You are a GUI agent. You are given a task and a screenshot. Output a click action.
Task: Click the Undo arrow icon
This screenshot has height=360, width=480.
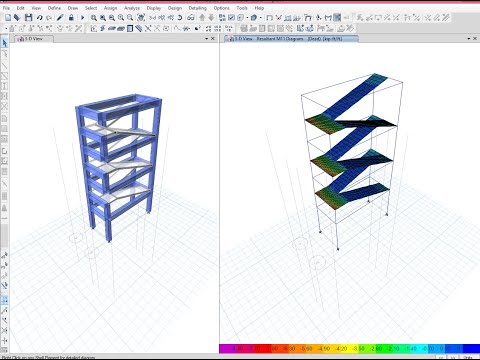[x=40, y=18]
